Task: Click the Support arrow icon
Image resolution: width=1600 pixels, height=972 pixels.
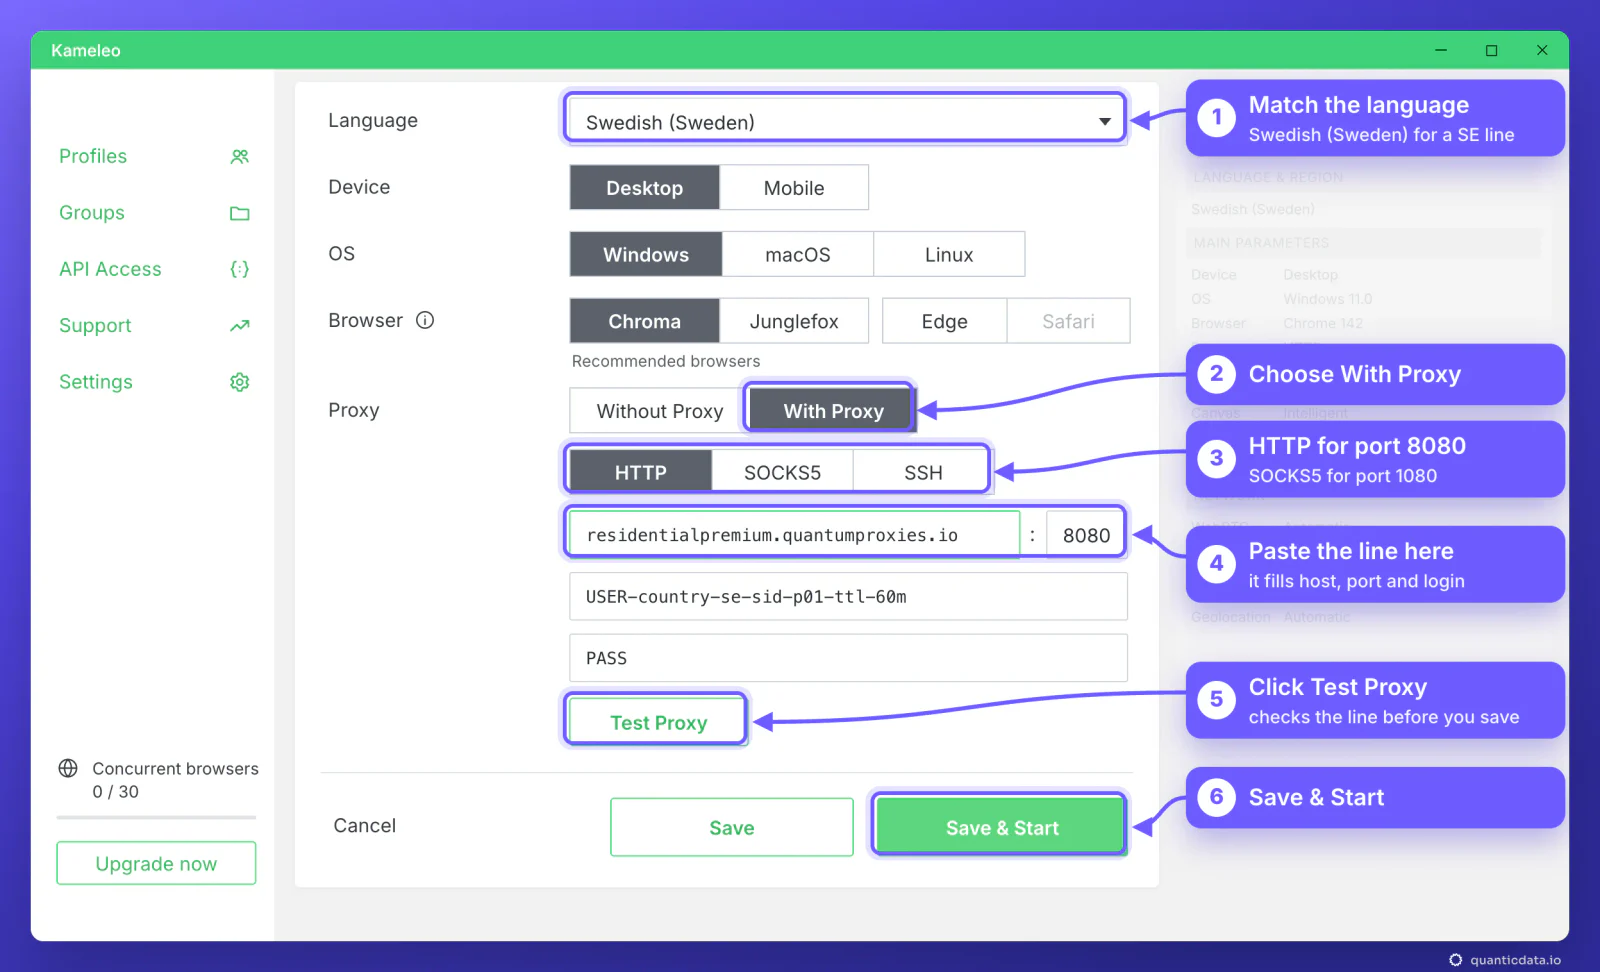Action: (x=239, y=326)
